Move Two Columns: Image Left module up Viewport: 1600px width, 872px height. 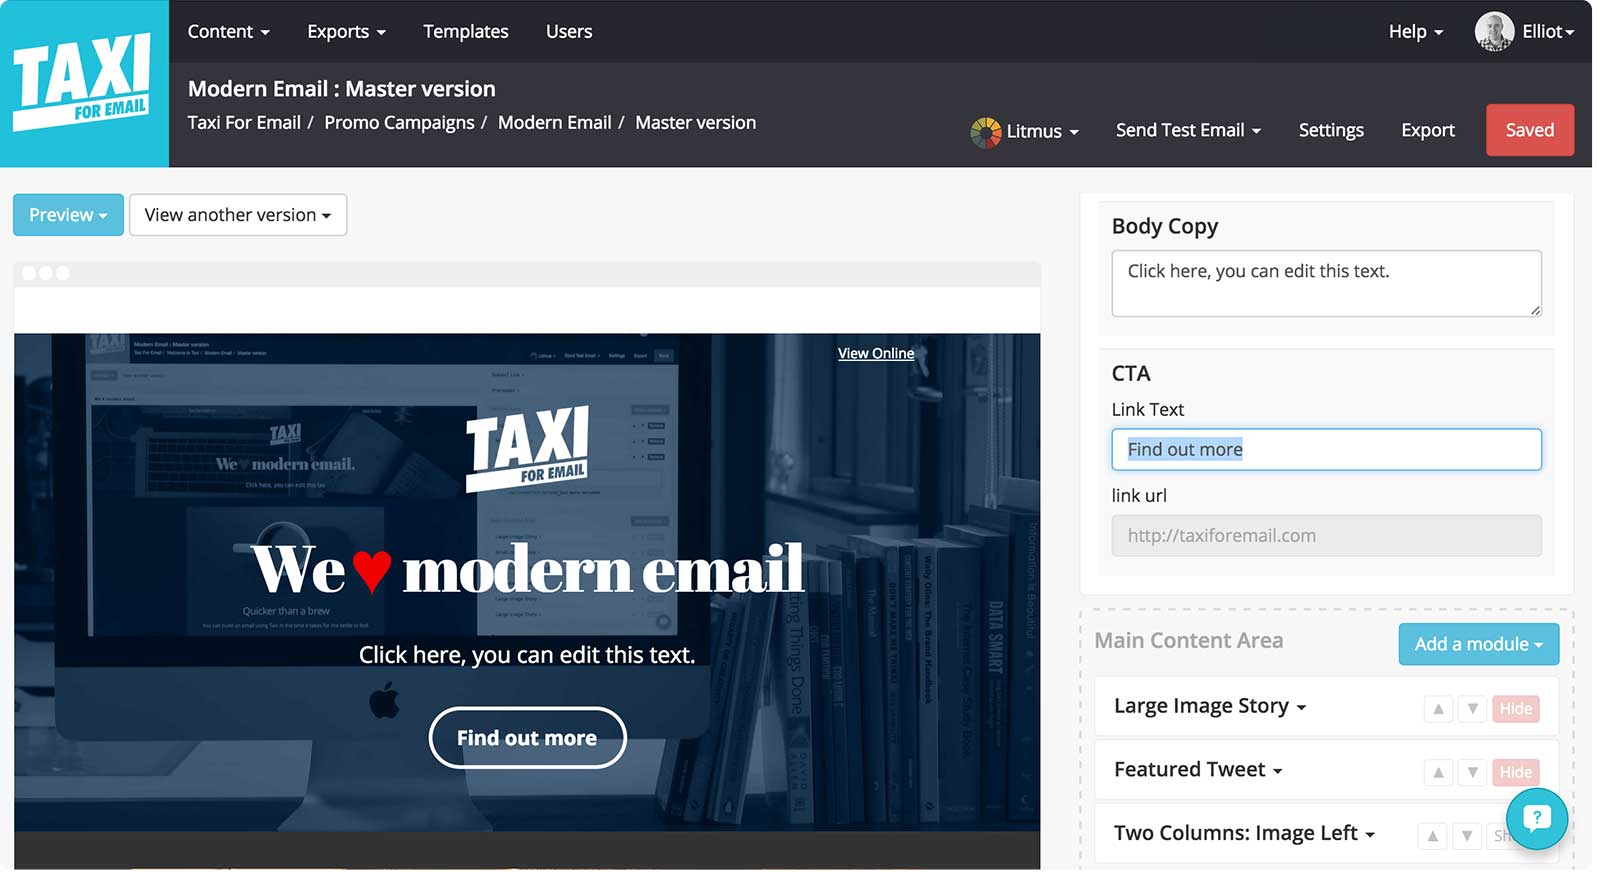click(1433, 835)
